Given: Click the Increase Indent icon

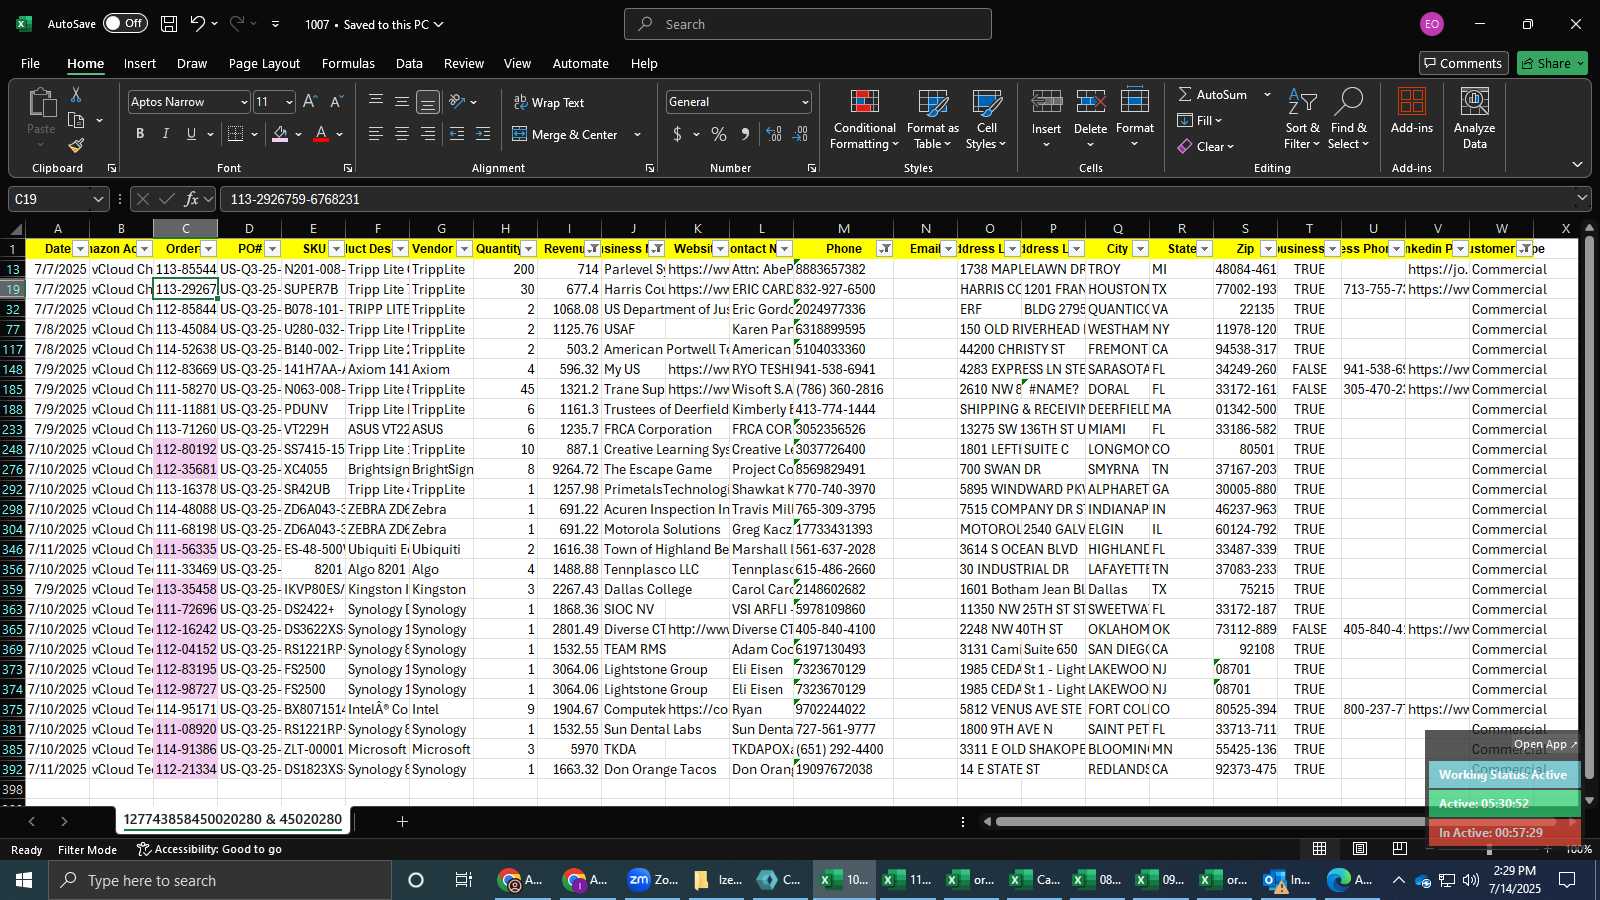Looking at the screenshot, I should pyautogui.click(x=483, y=134).
